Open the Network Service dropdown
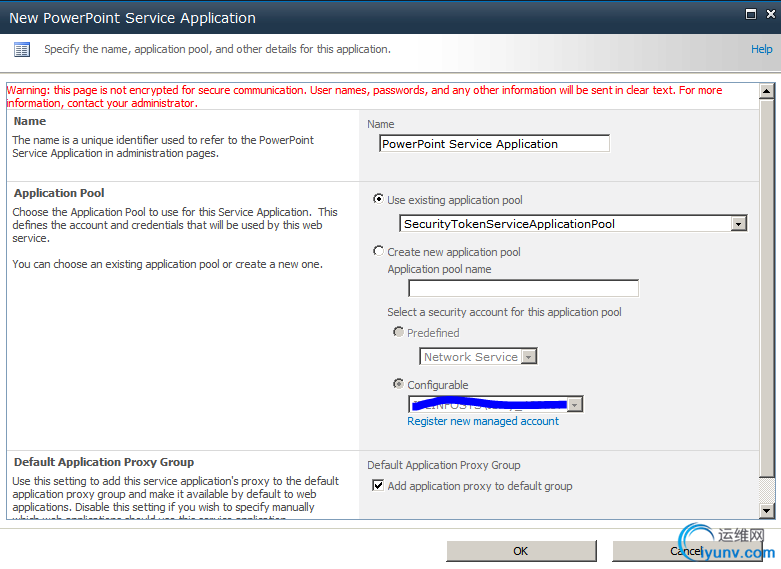Image resolution: width=781 pixels, height=569 pixels. 529,357
